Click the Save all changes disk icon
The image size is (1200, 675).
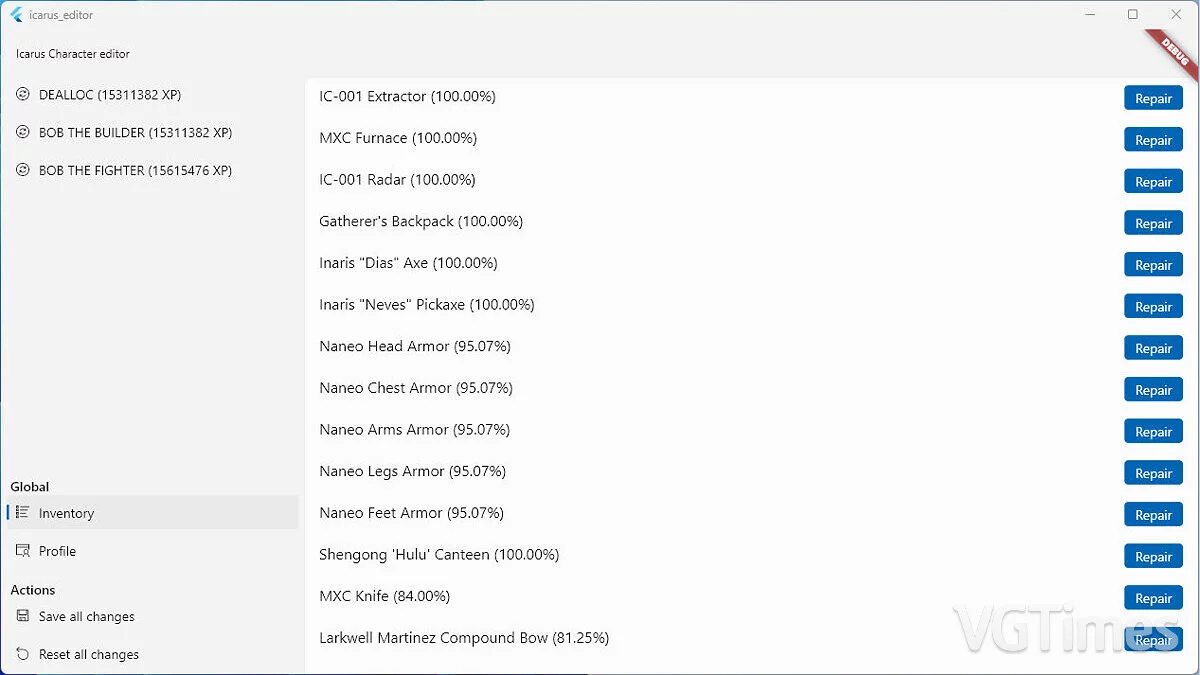pos(22,617)
